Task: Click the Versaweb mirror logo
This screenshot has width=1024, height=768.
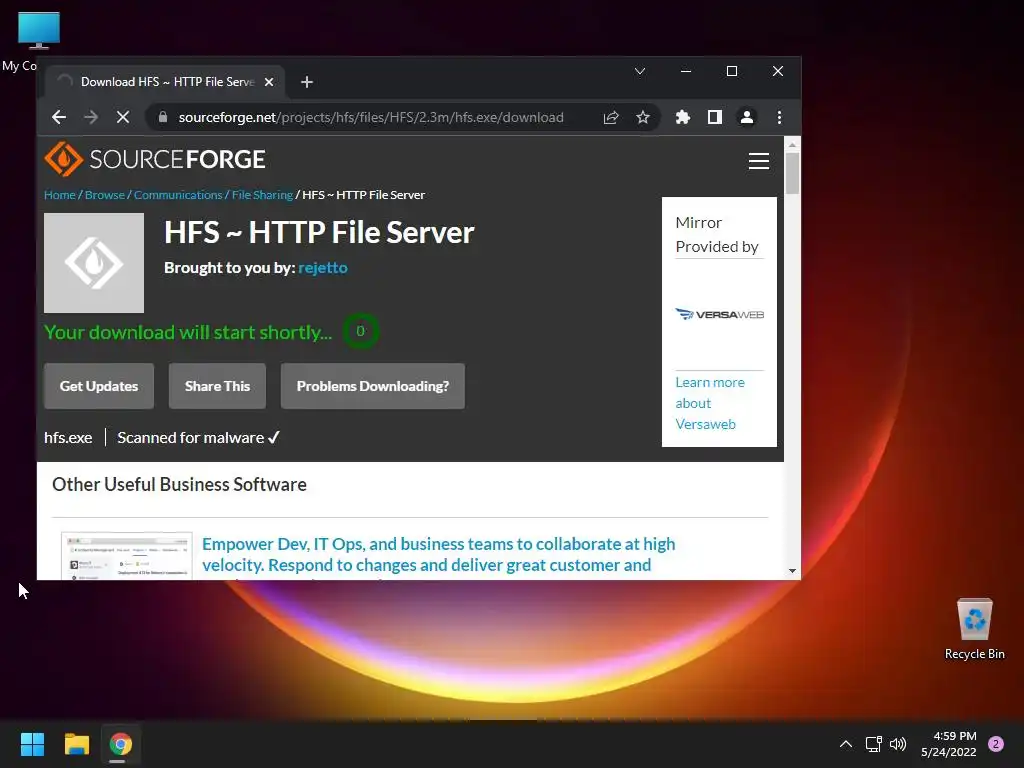Action: pos(719,315)
